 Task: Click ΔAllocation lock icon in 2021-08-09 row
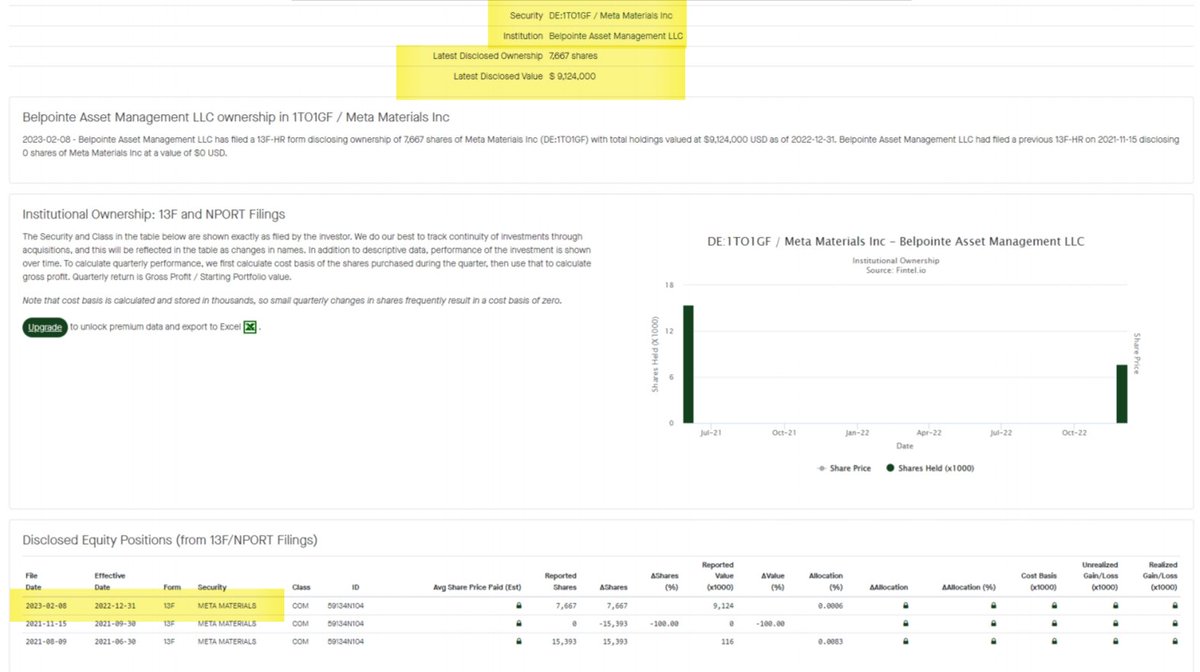click(905, 642)
